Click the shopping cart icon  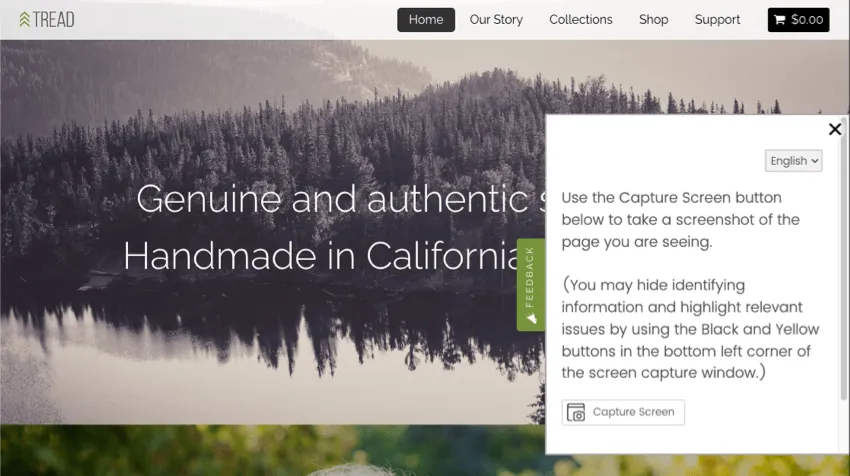point(780,20)
